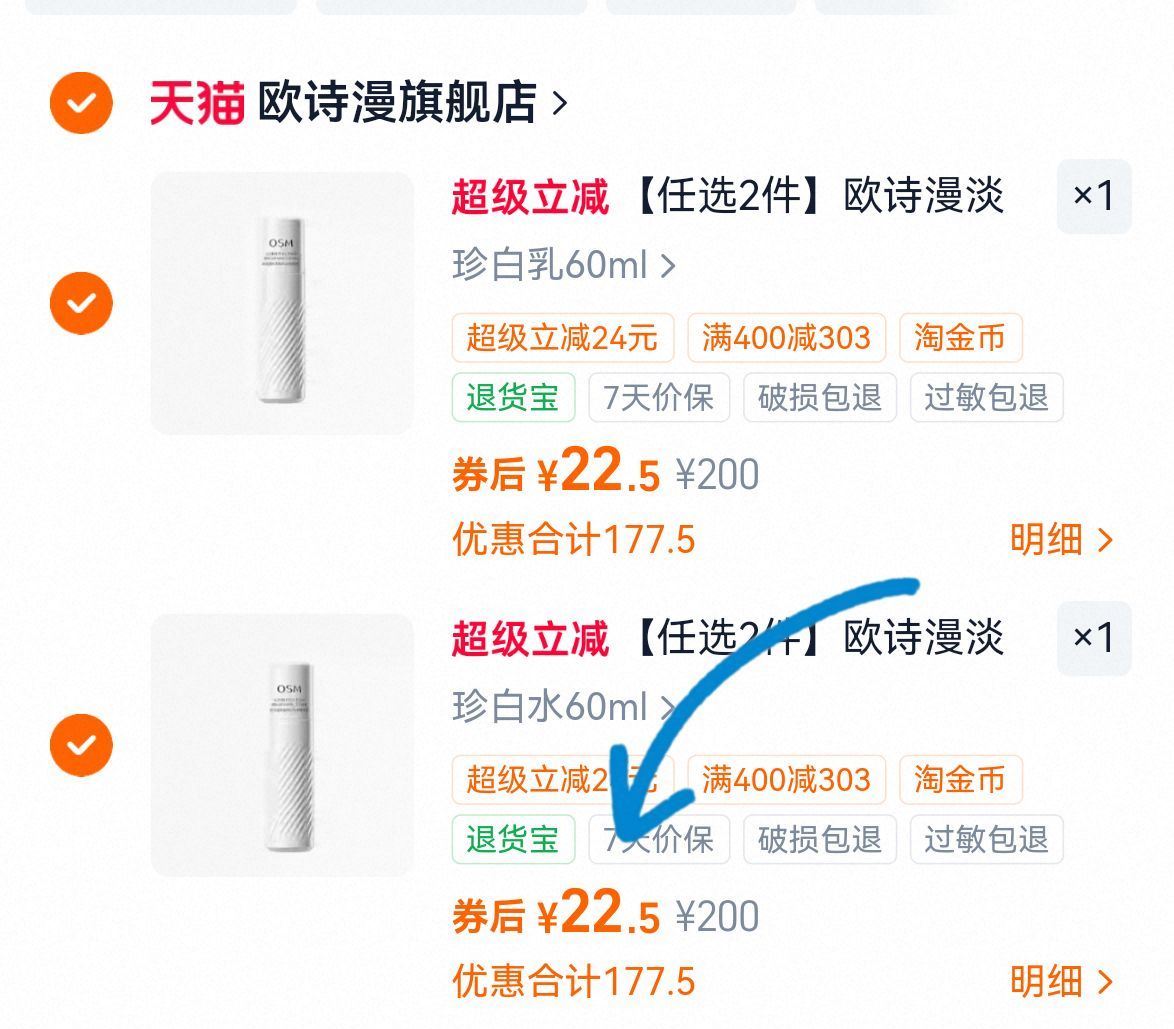1174x1029 pixels.
Task: Open 明细 for the 珍白水 discount
Action: pyautogui.click(x=1060, y=982)
